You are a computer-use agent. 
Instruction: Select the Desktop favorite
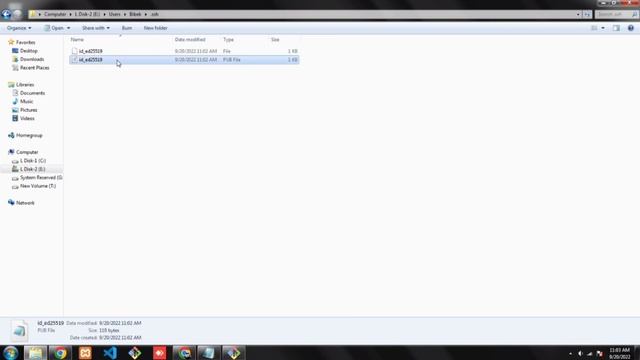(x=29, y=51)
